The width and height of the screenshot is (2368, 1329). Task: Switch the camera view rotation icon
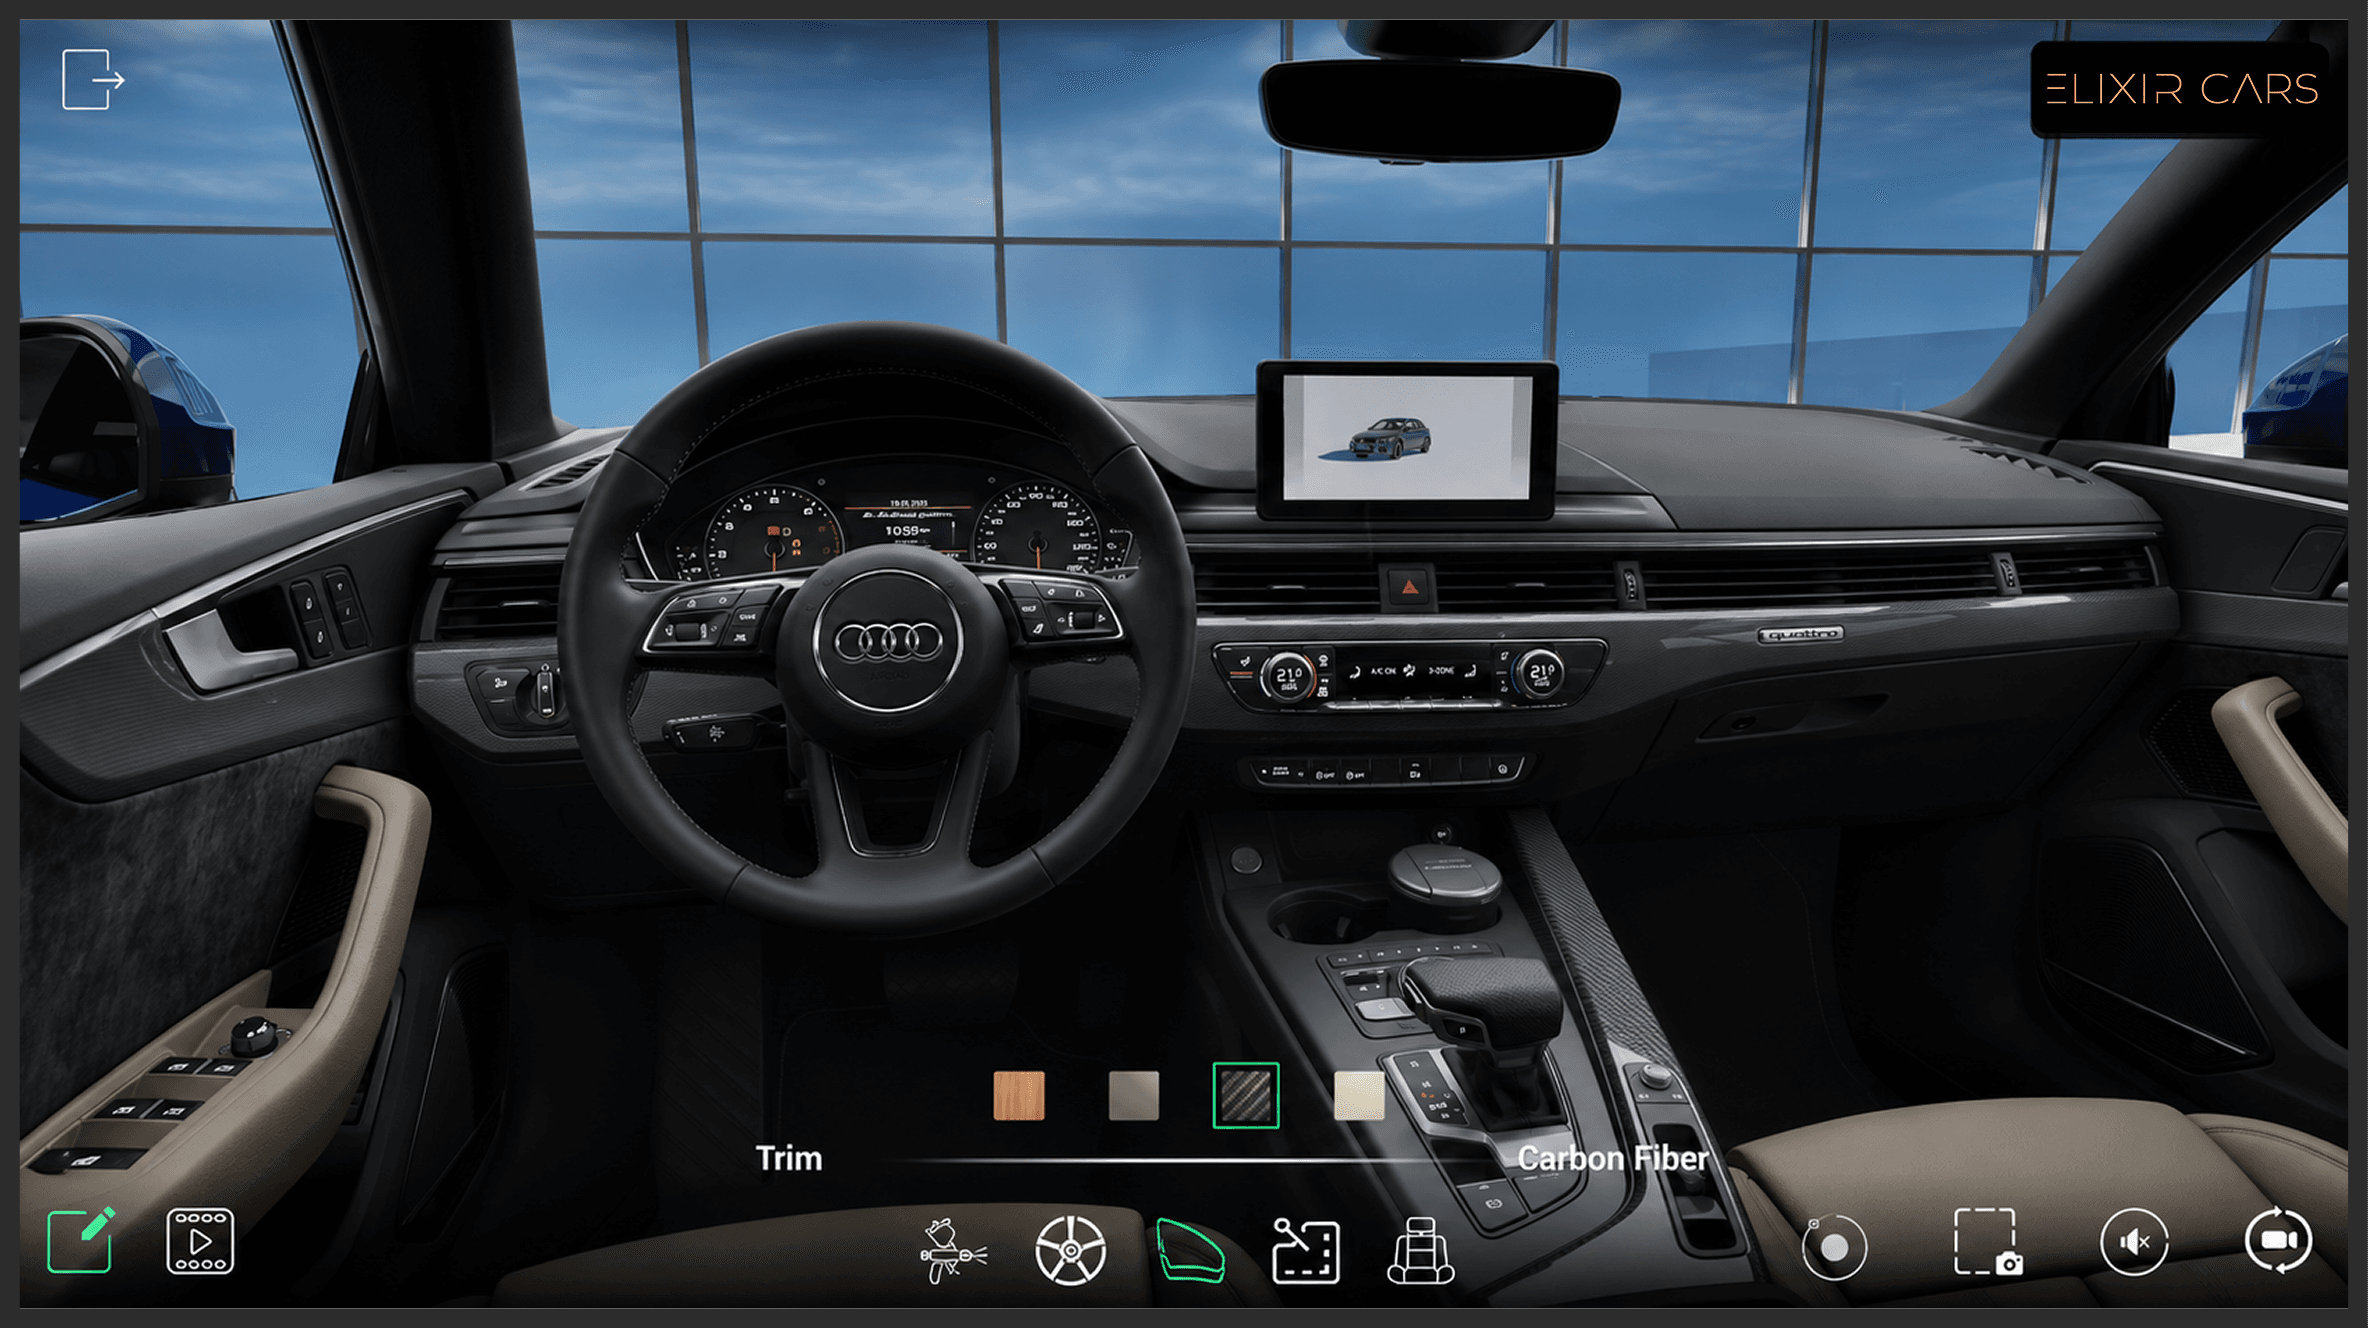[2278, 1241]
